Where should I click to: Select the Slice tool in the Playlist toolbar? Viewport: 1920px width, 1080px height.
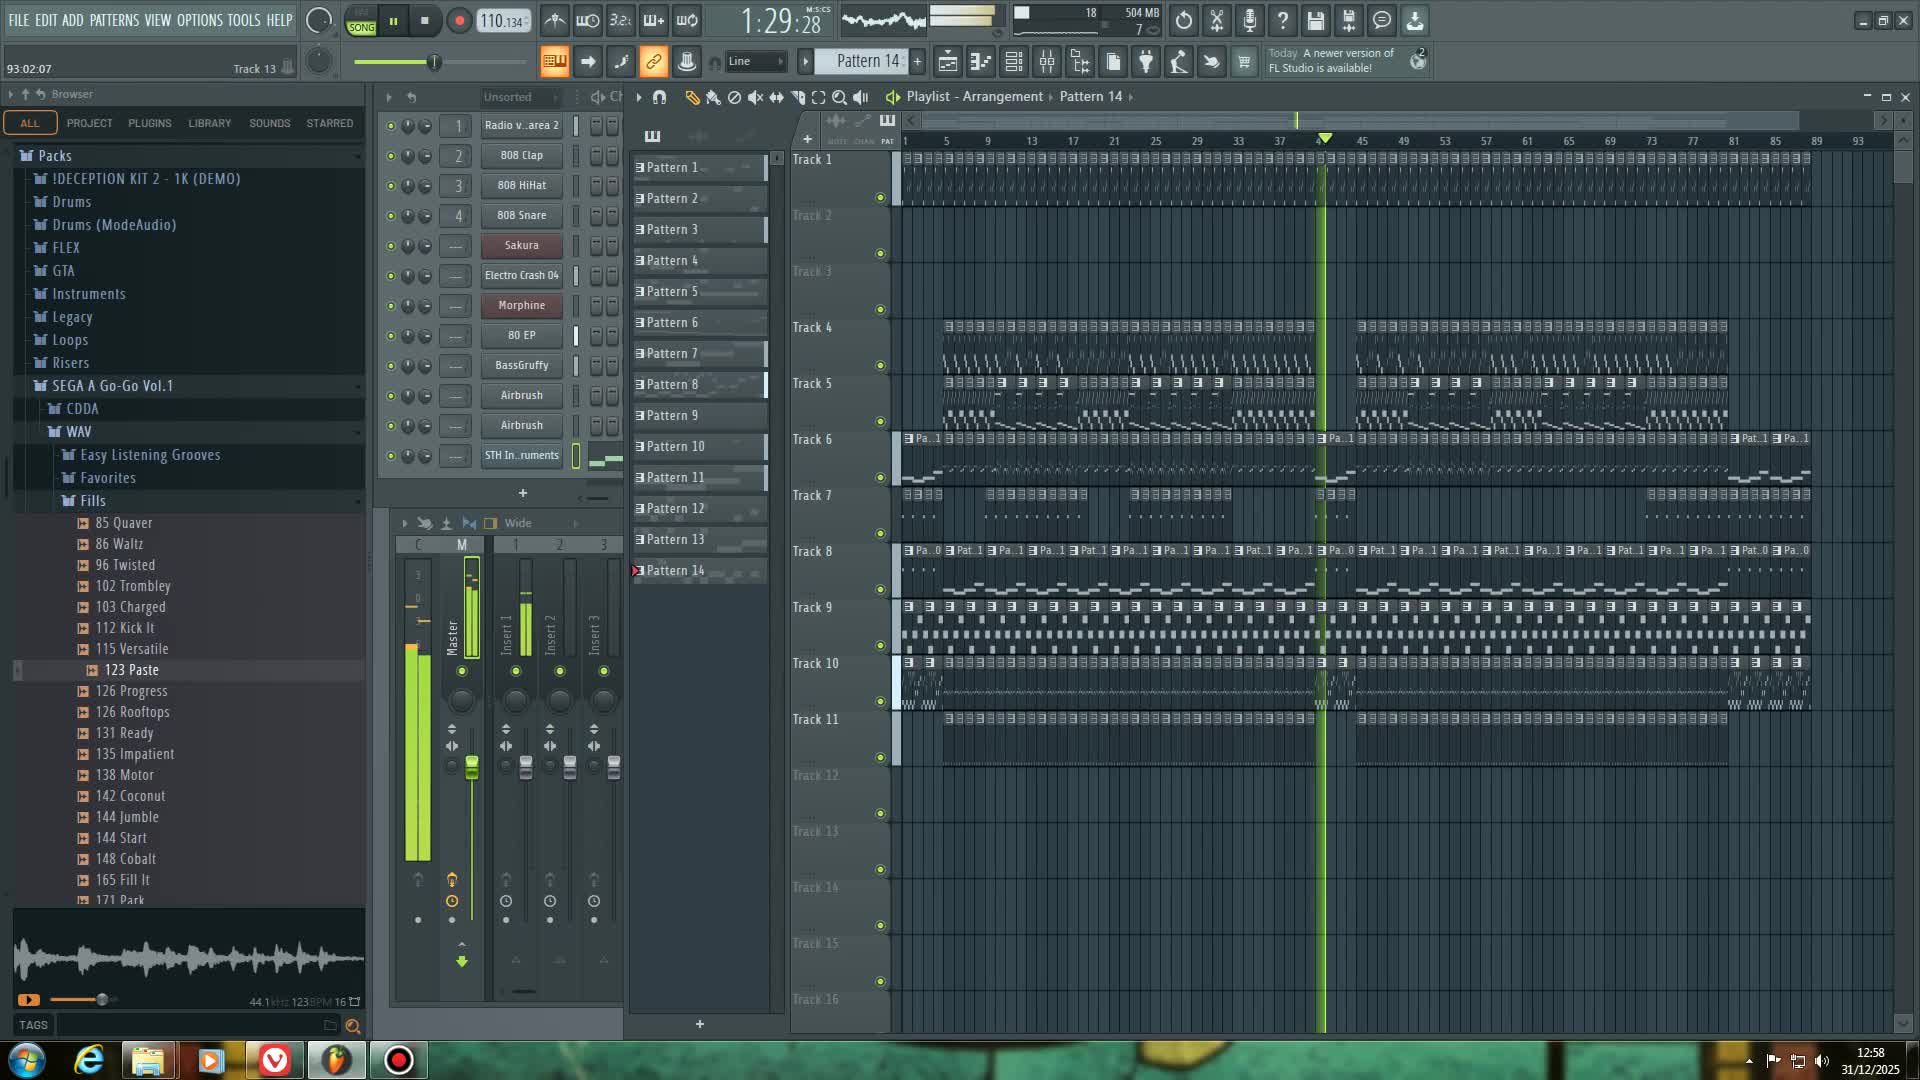tap(797, 97)
